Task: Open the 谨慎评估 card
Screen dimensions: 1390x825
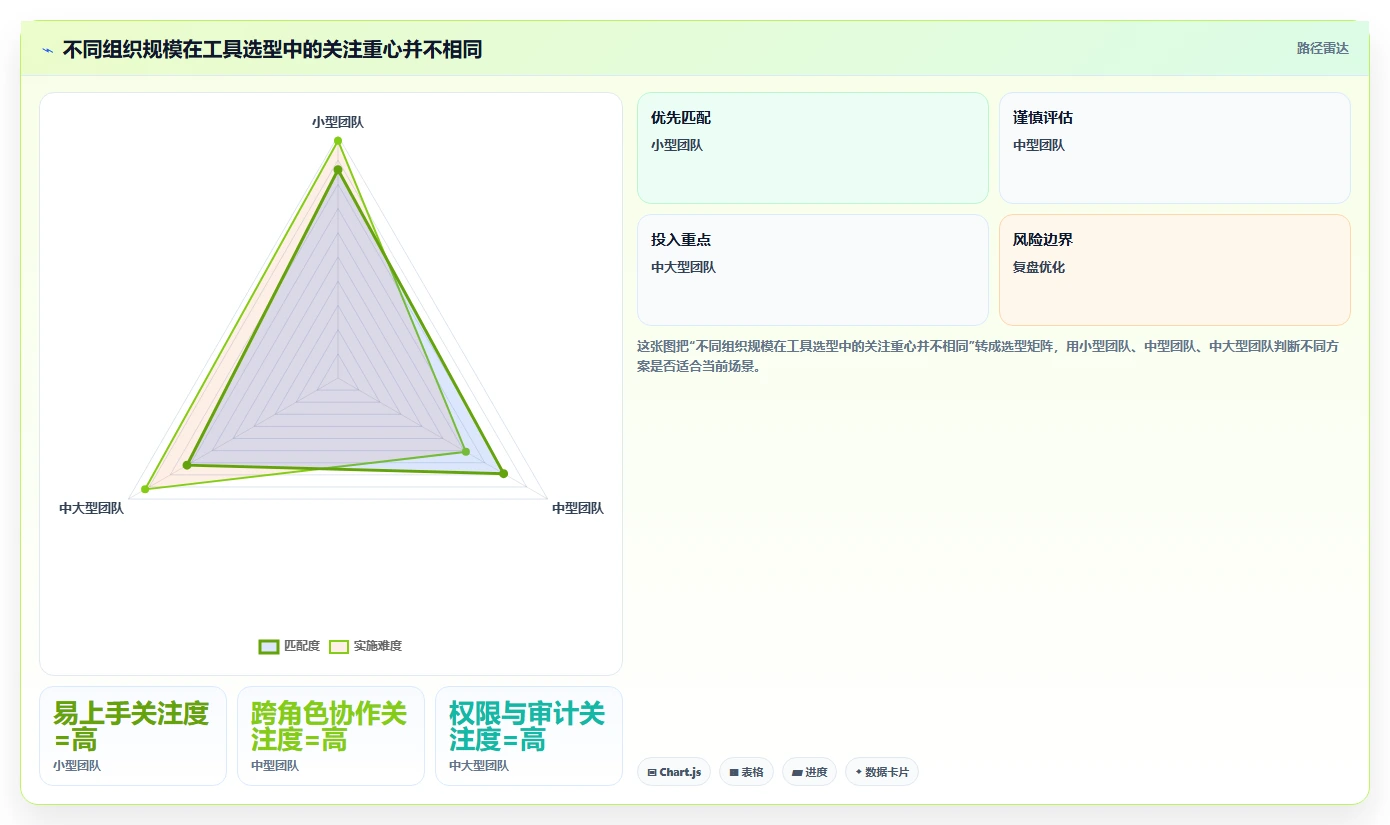Action: click(x=1174, y=148)
